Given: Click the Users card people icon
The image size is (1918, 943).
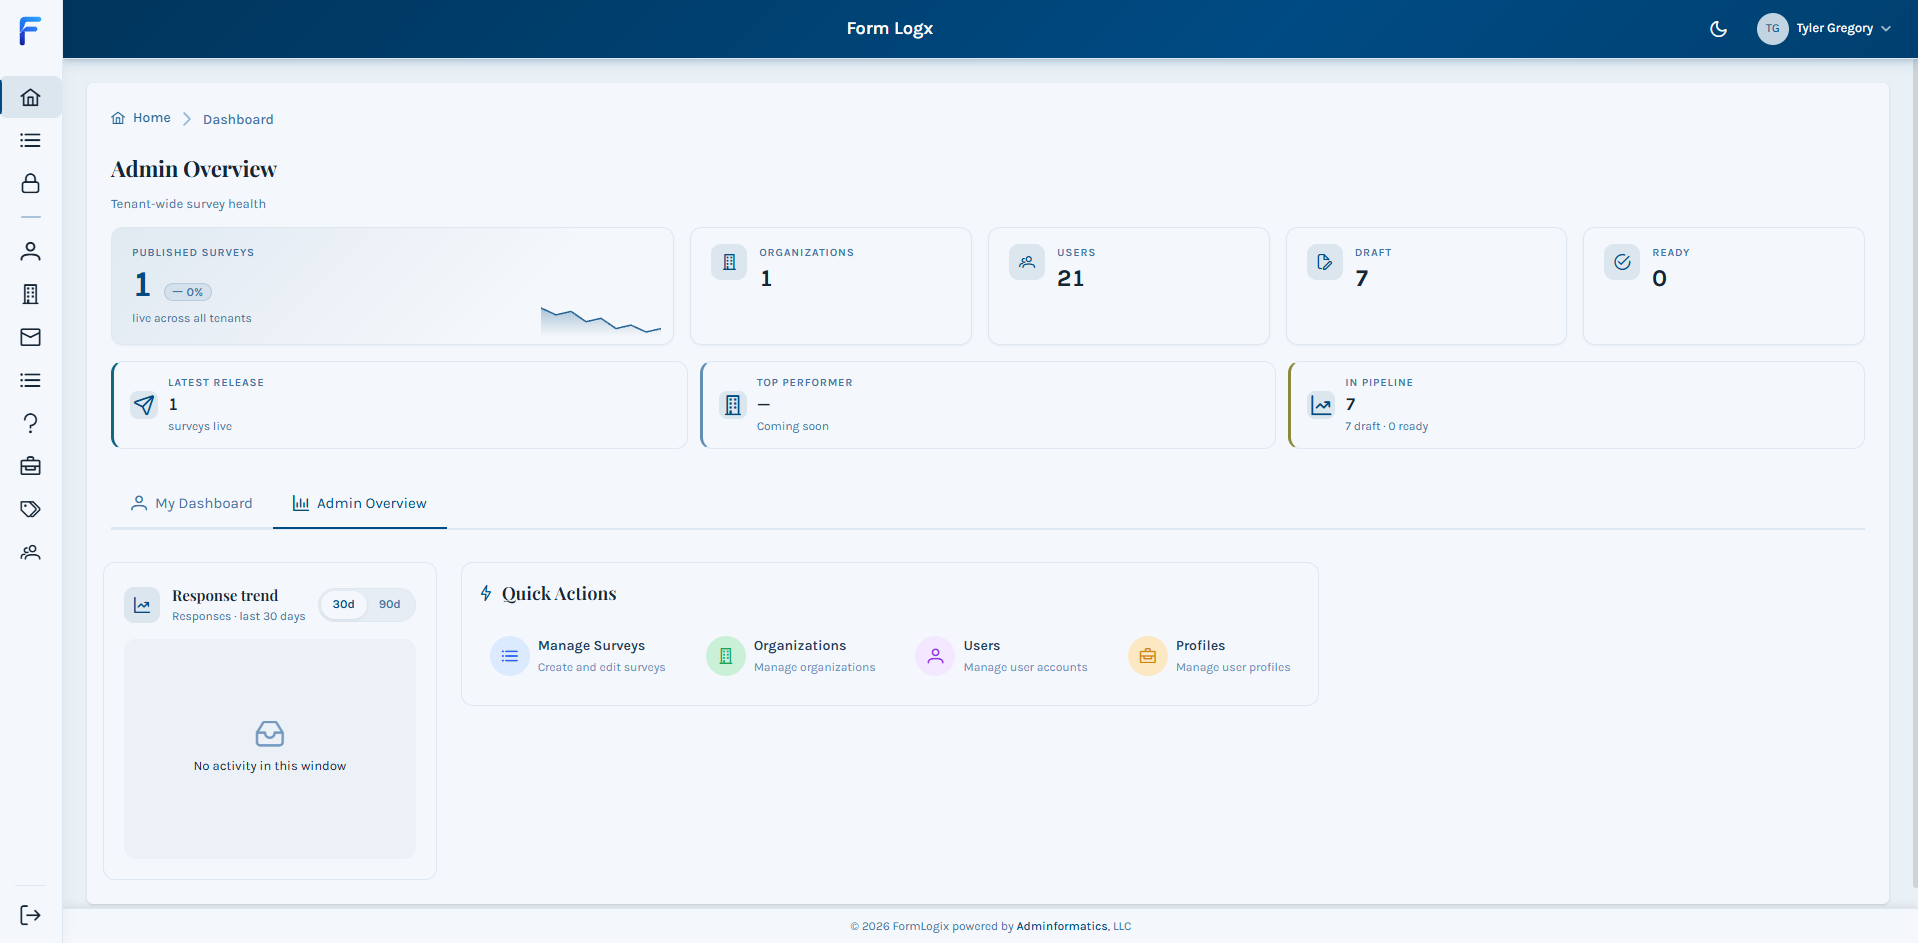Looking at the screenshot, I should pos(1027,262).
